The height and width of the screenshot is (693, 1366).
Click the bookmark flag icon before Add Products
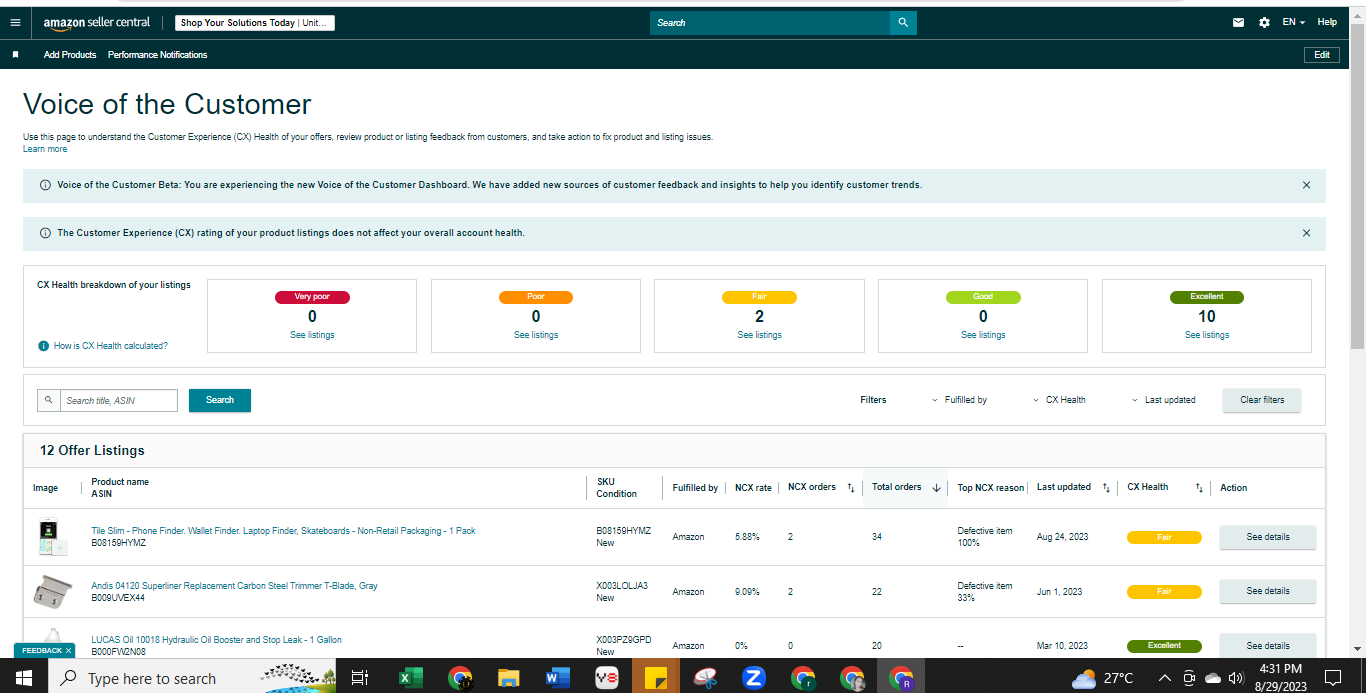[15, 55]
